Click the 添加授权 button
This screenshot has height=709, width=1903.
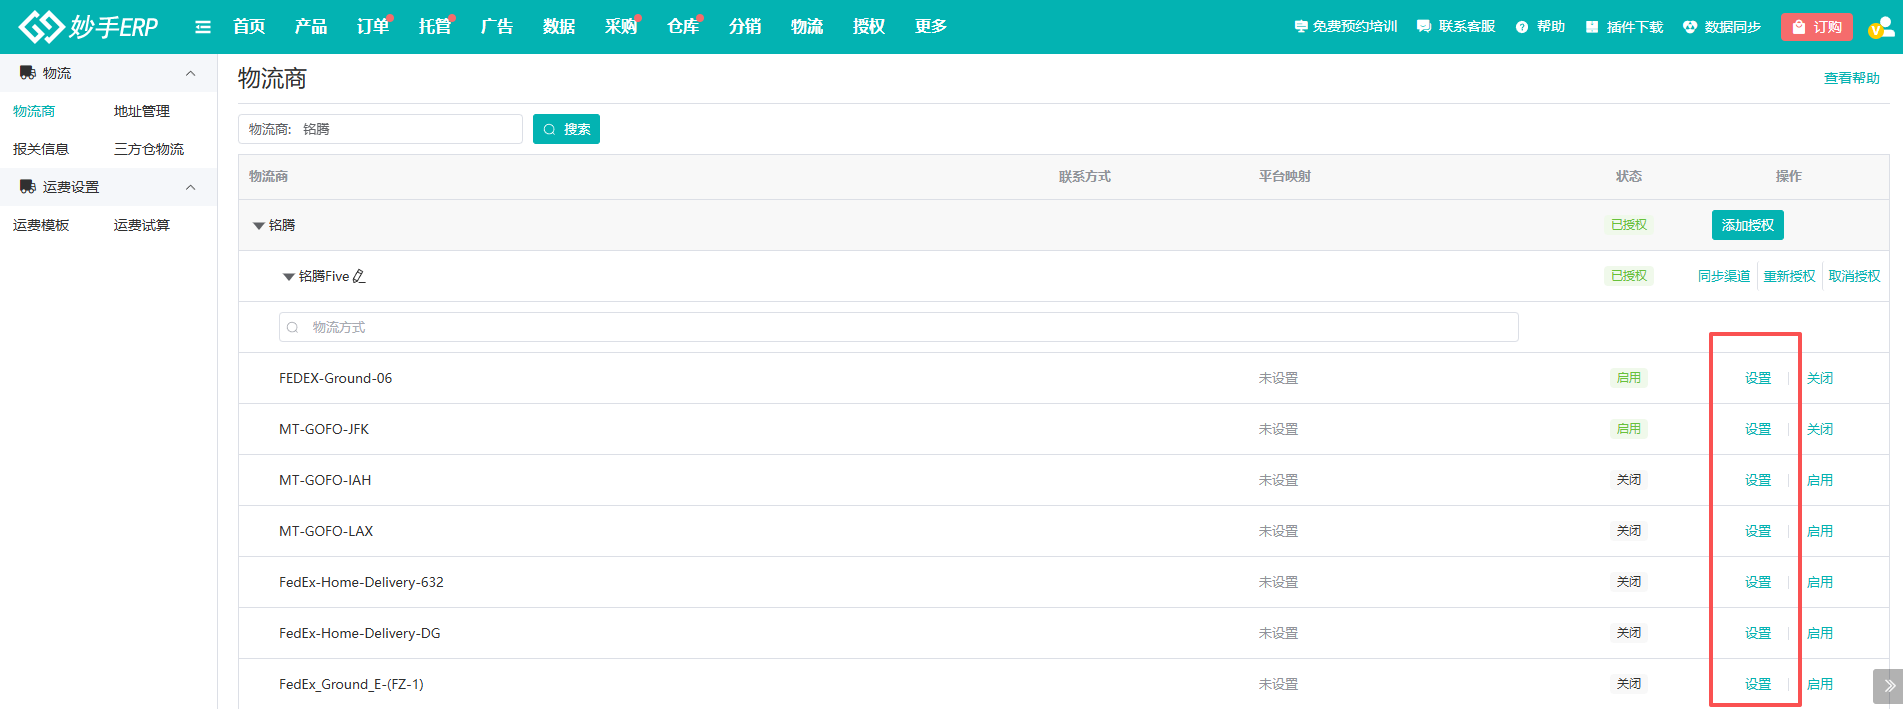(1747, 225)
